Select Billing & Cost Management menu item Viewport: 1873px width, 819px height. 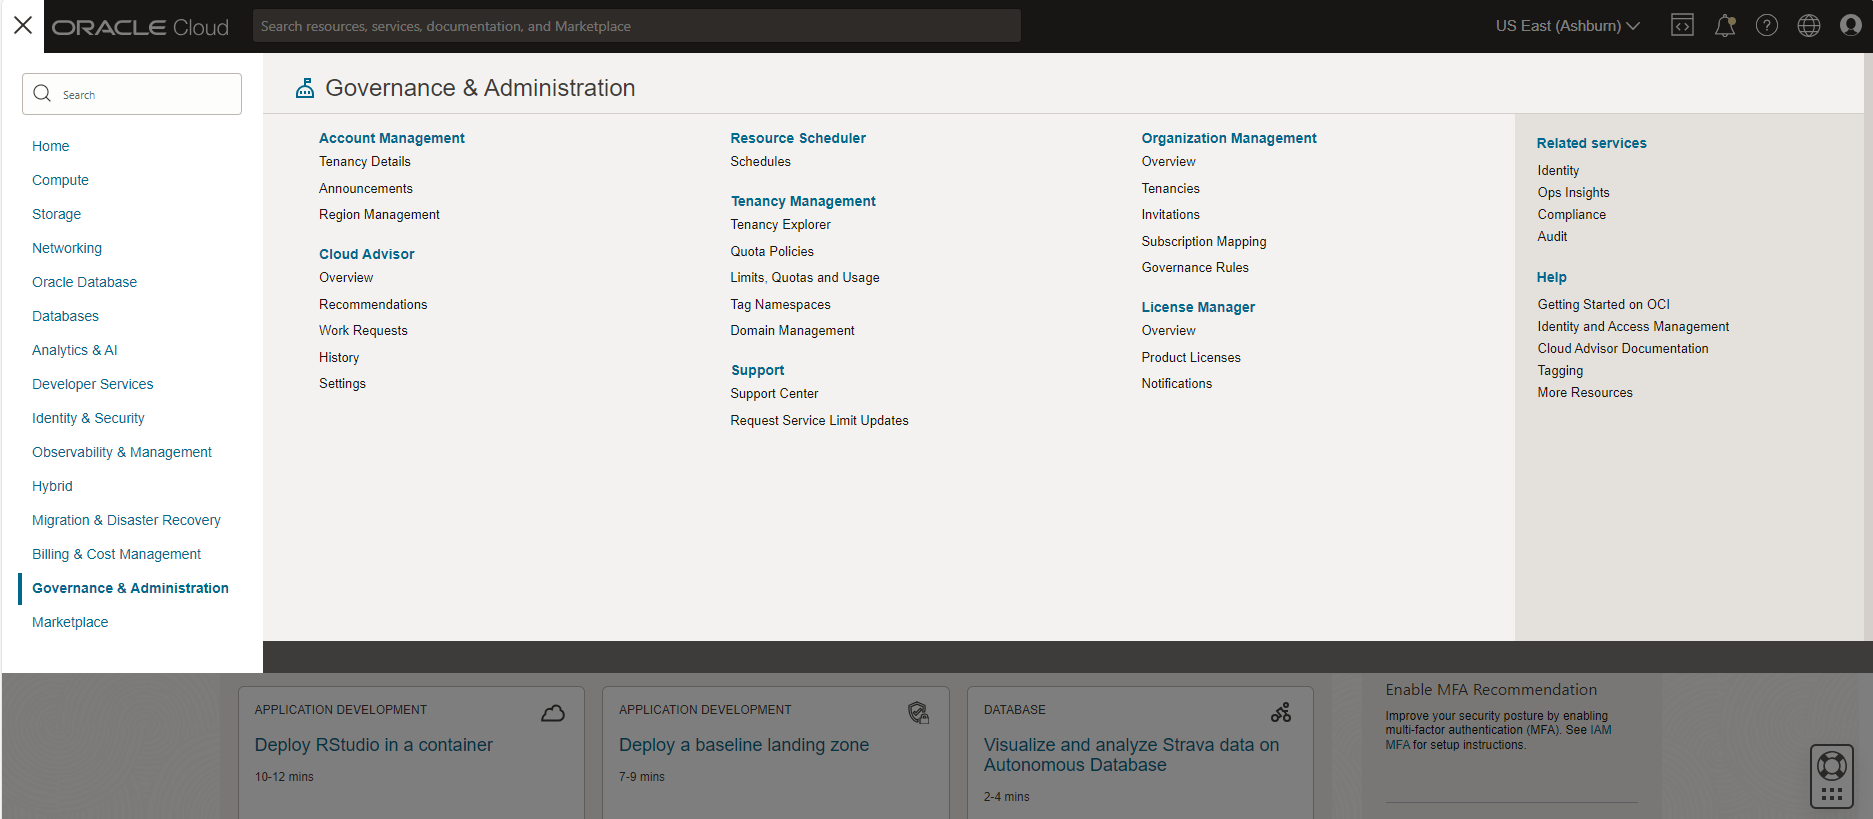pyautogui.click(x=116, y=554)
